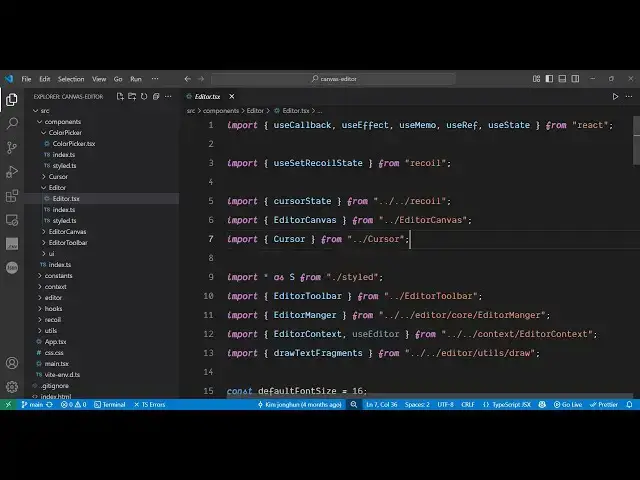Open the Accounts menu icon
Screen dimensions: 640x480
[x=12, y=363]
